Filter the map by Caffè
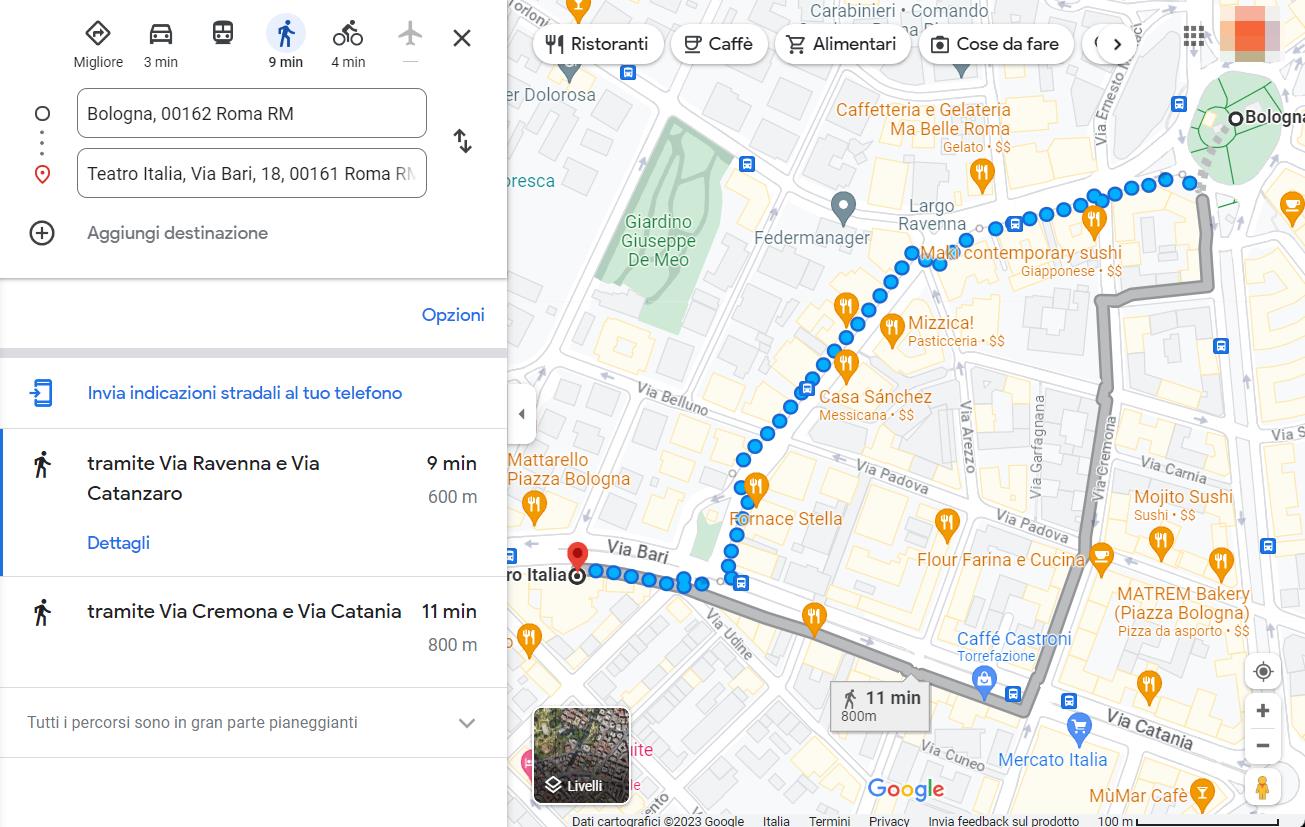Screen dimensions: 1305x827 pos(718,44)
